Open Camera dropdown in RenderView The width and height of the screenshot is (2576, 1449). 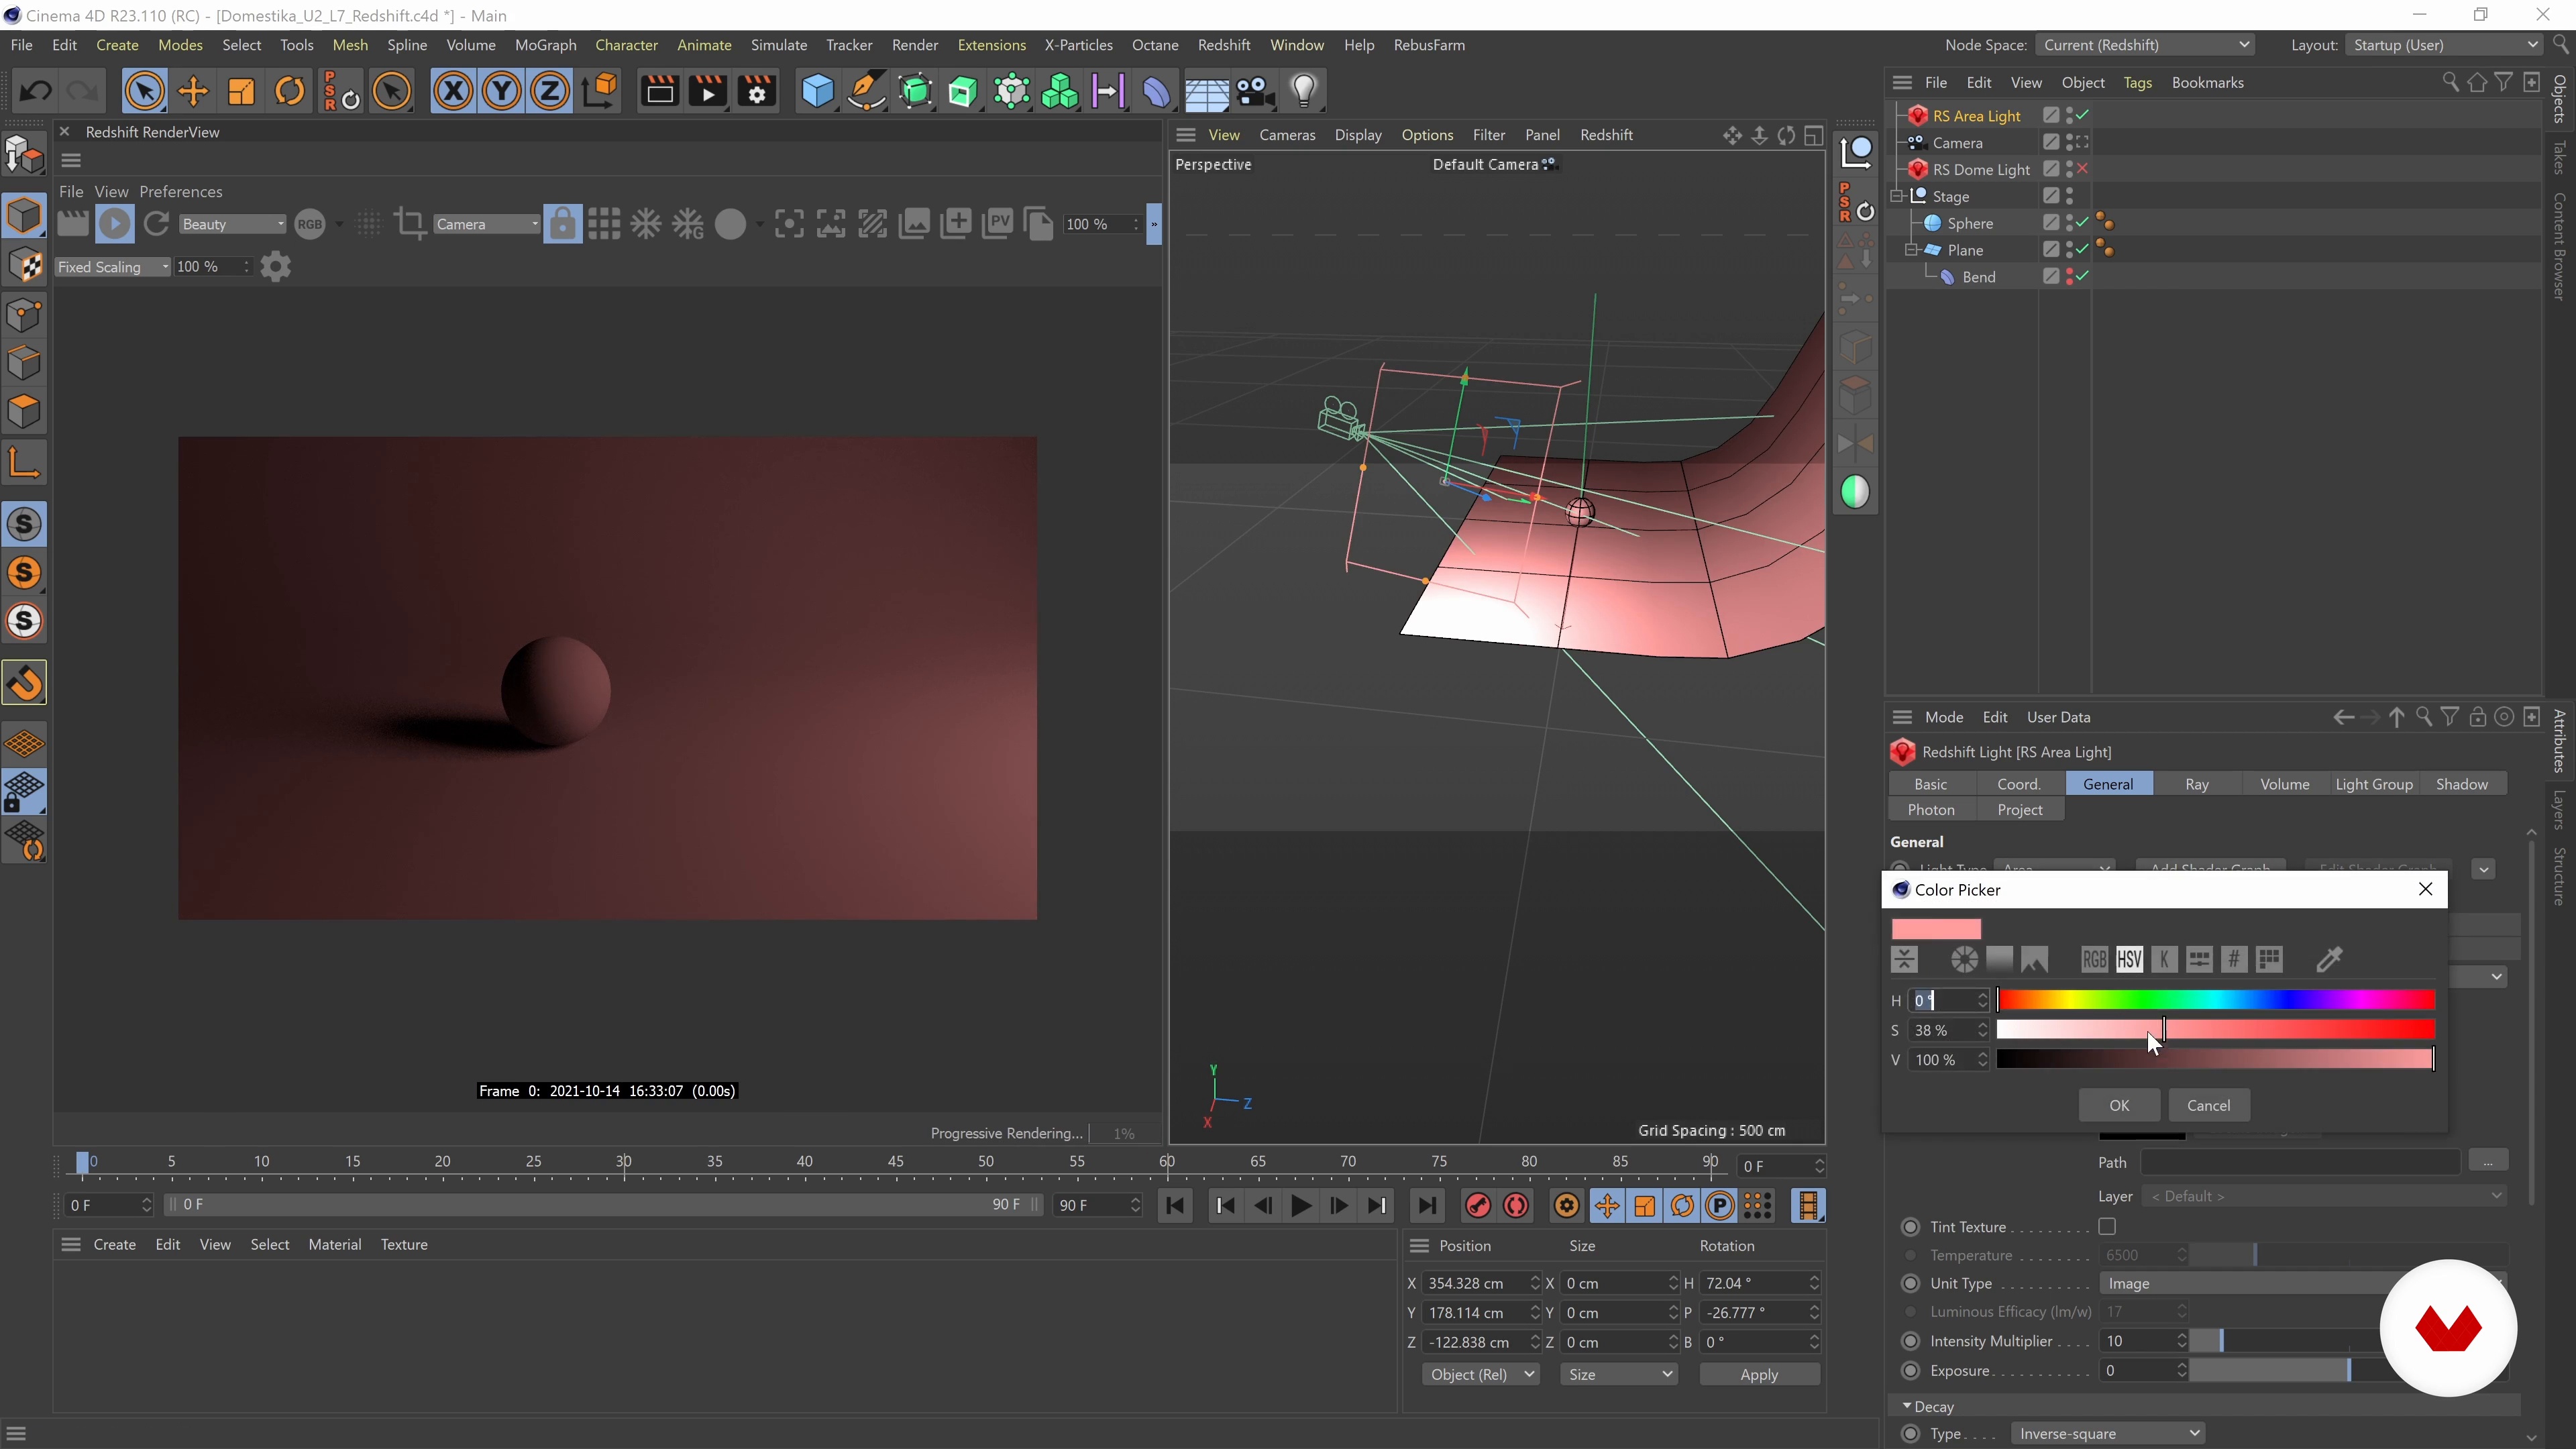pos(487,224)
